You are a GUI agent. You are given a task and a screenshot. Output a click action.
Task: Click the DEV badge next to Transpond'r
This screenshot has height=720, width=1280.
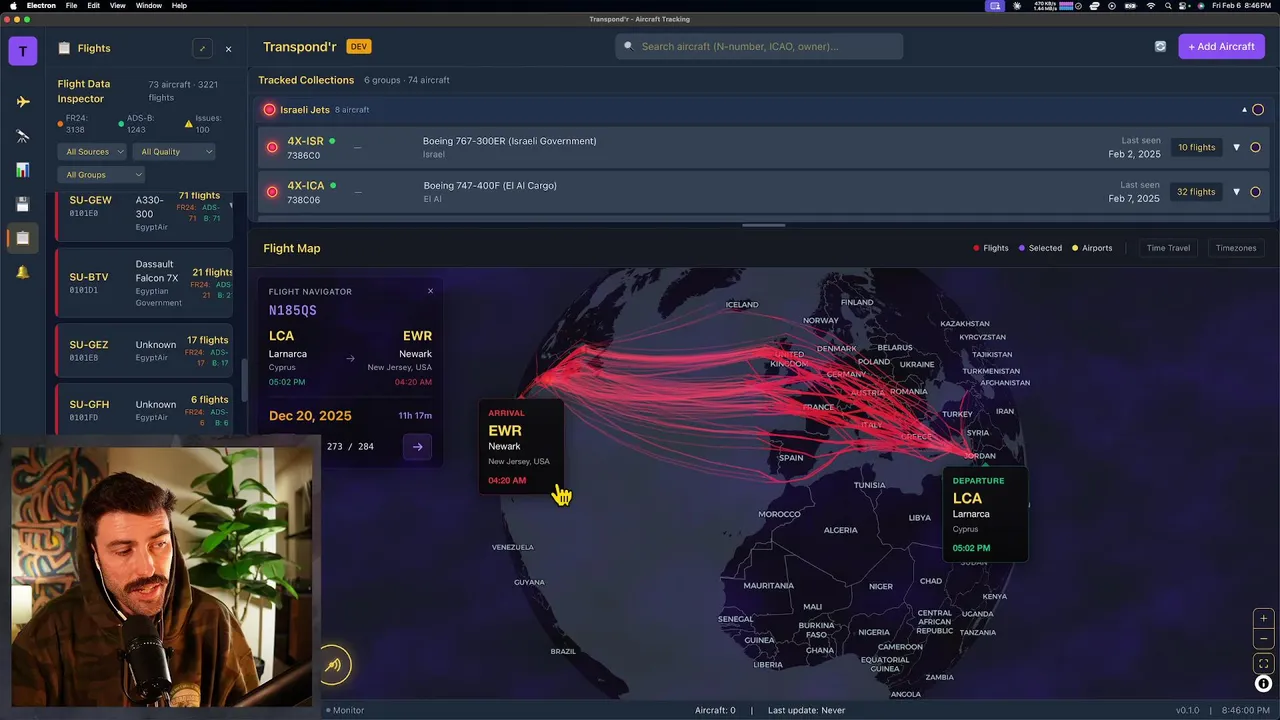(x=359, y=47)
